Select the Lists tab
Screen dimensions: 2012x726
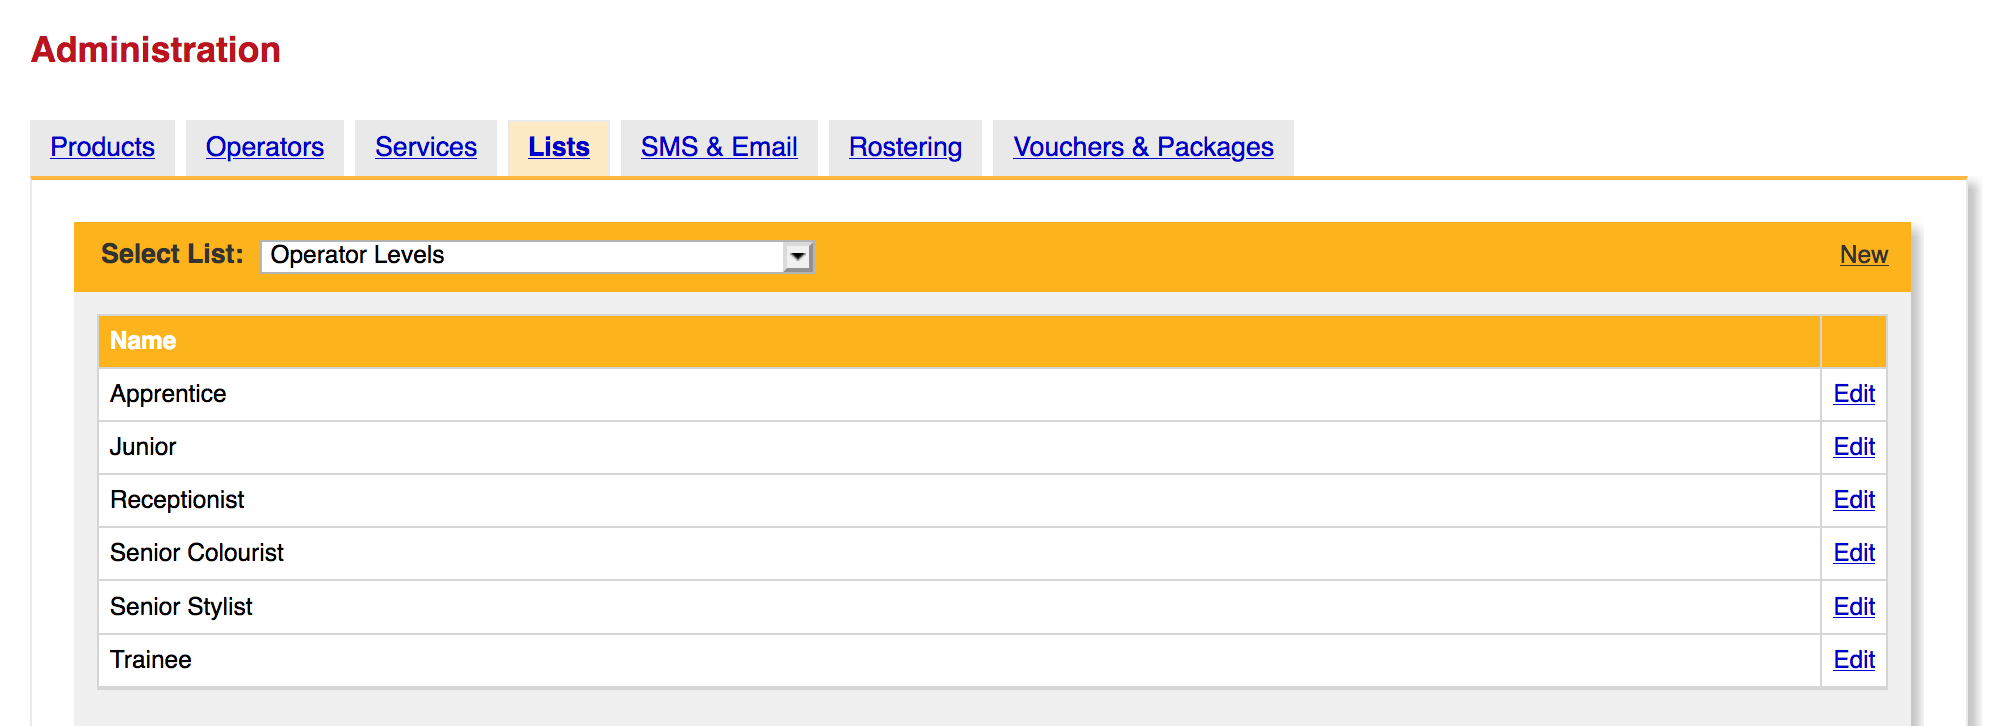click(x=559, y=147)
